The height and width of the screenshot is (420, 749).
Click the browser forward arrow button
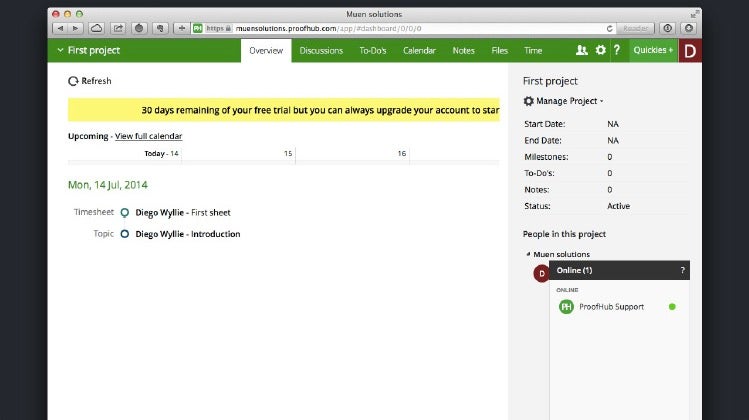(75, 29)
